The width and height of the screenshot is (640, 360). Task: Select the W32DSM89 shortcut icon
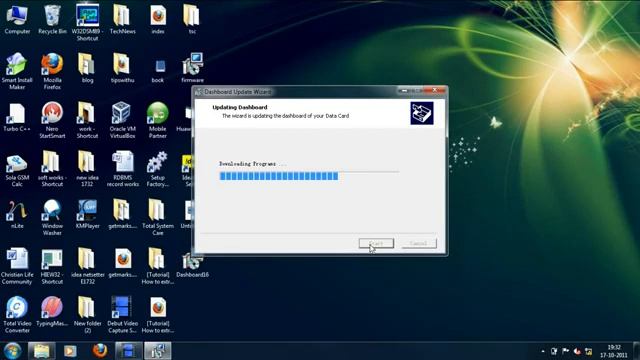[x=87, y=22]
